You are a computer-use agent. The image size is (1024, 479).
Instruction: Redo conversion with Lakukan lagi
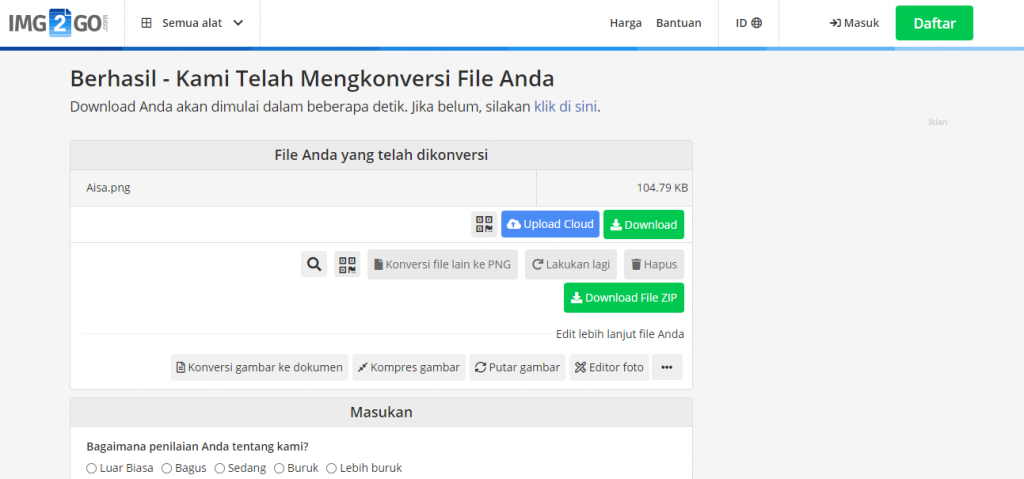(571, 264)
